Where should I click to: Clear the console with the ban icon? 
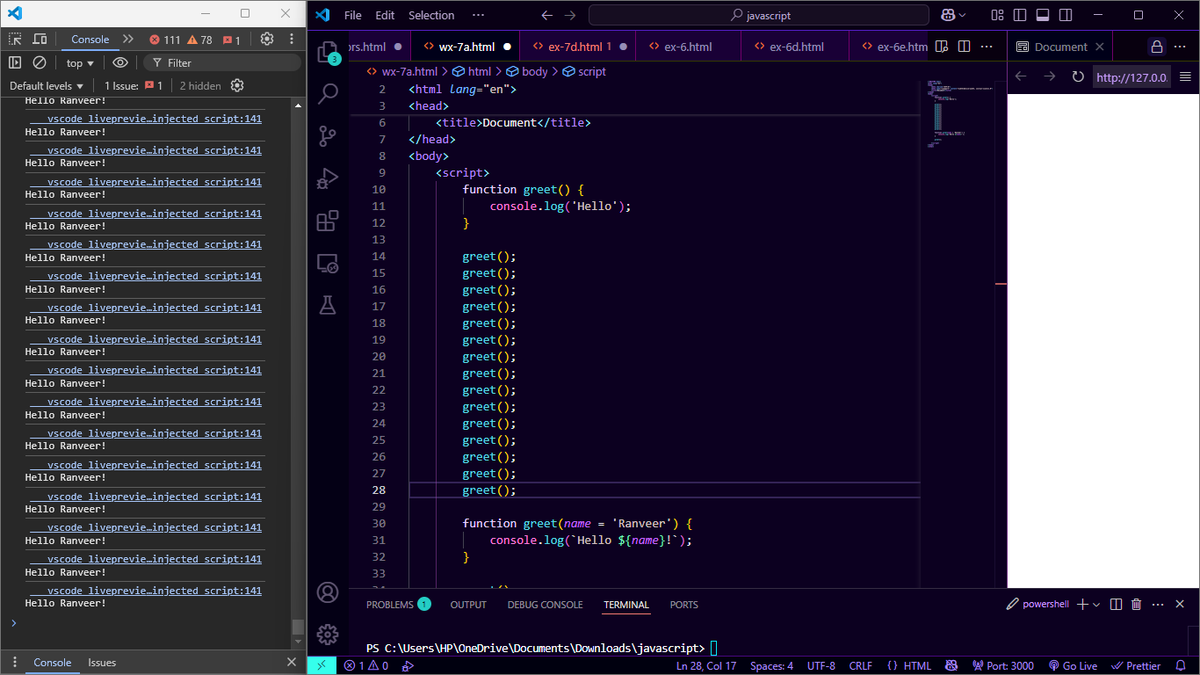click(40, 62)
